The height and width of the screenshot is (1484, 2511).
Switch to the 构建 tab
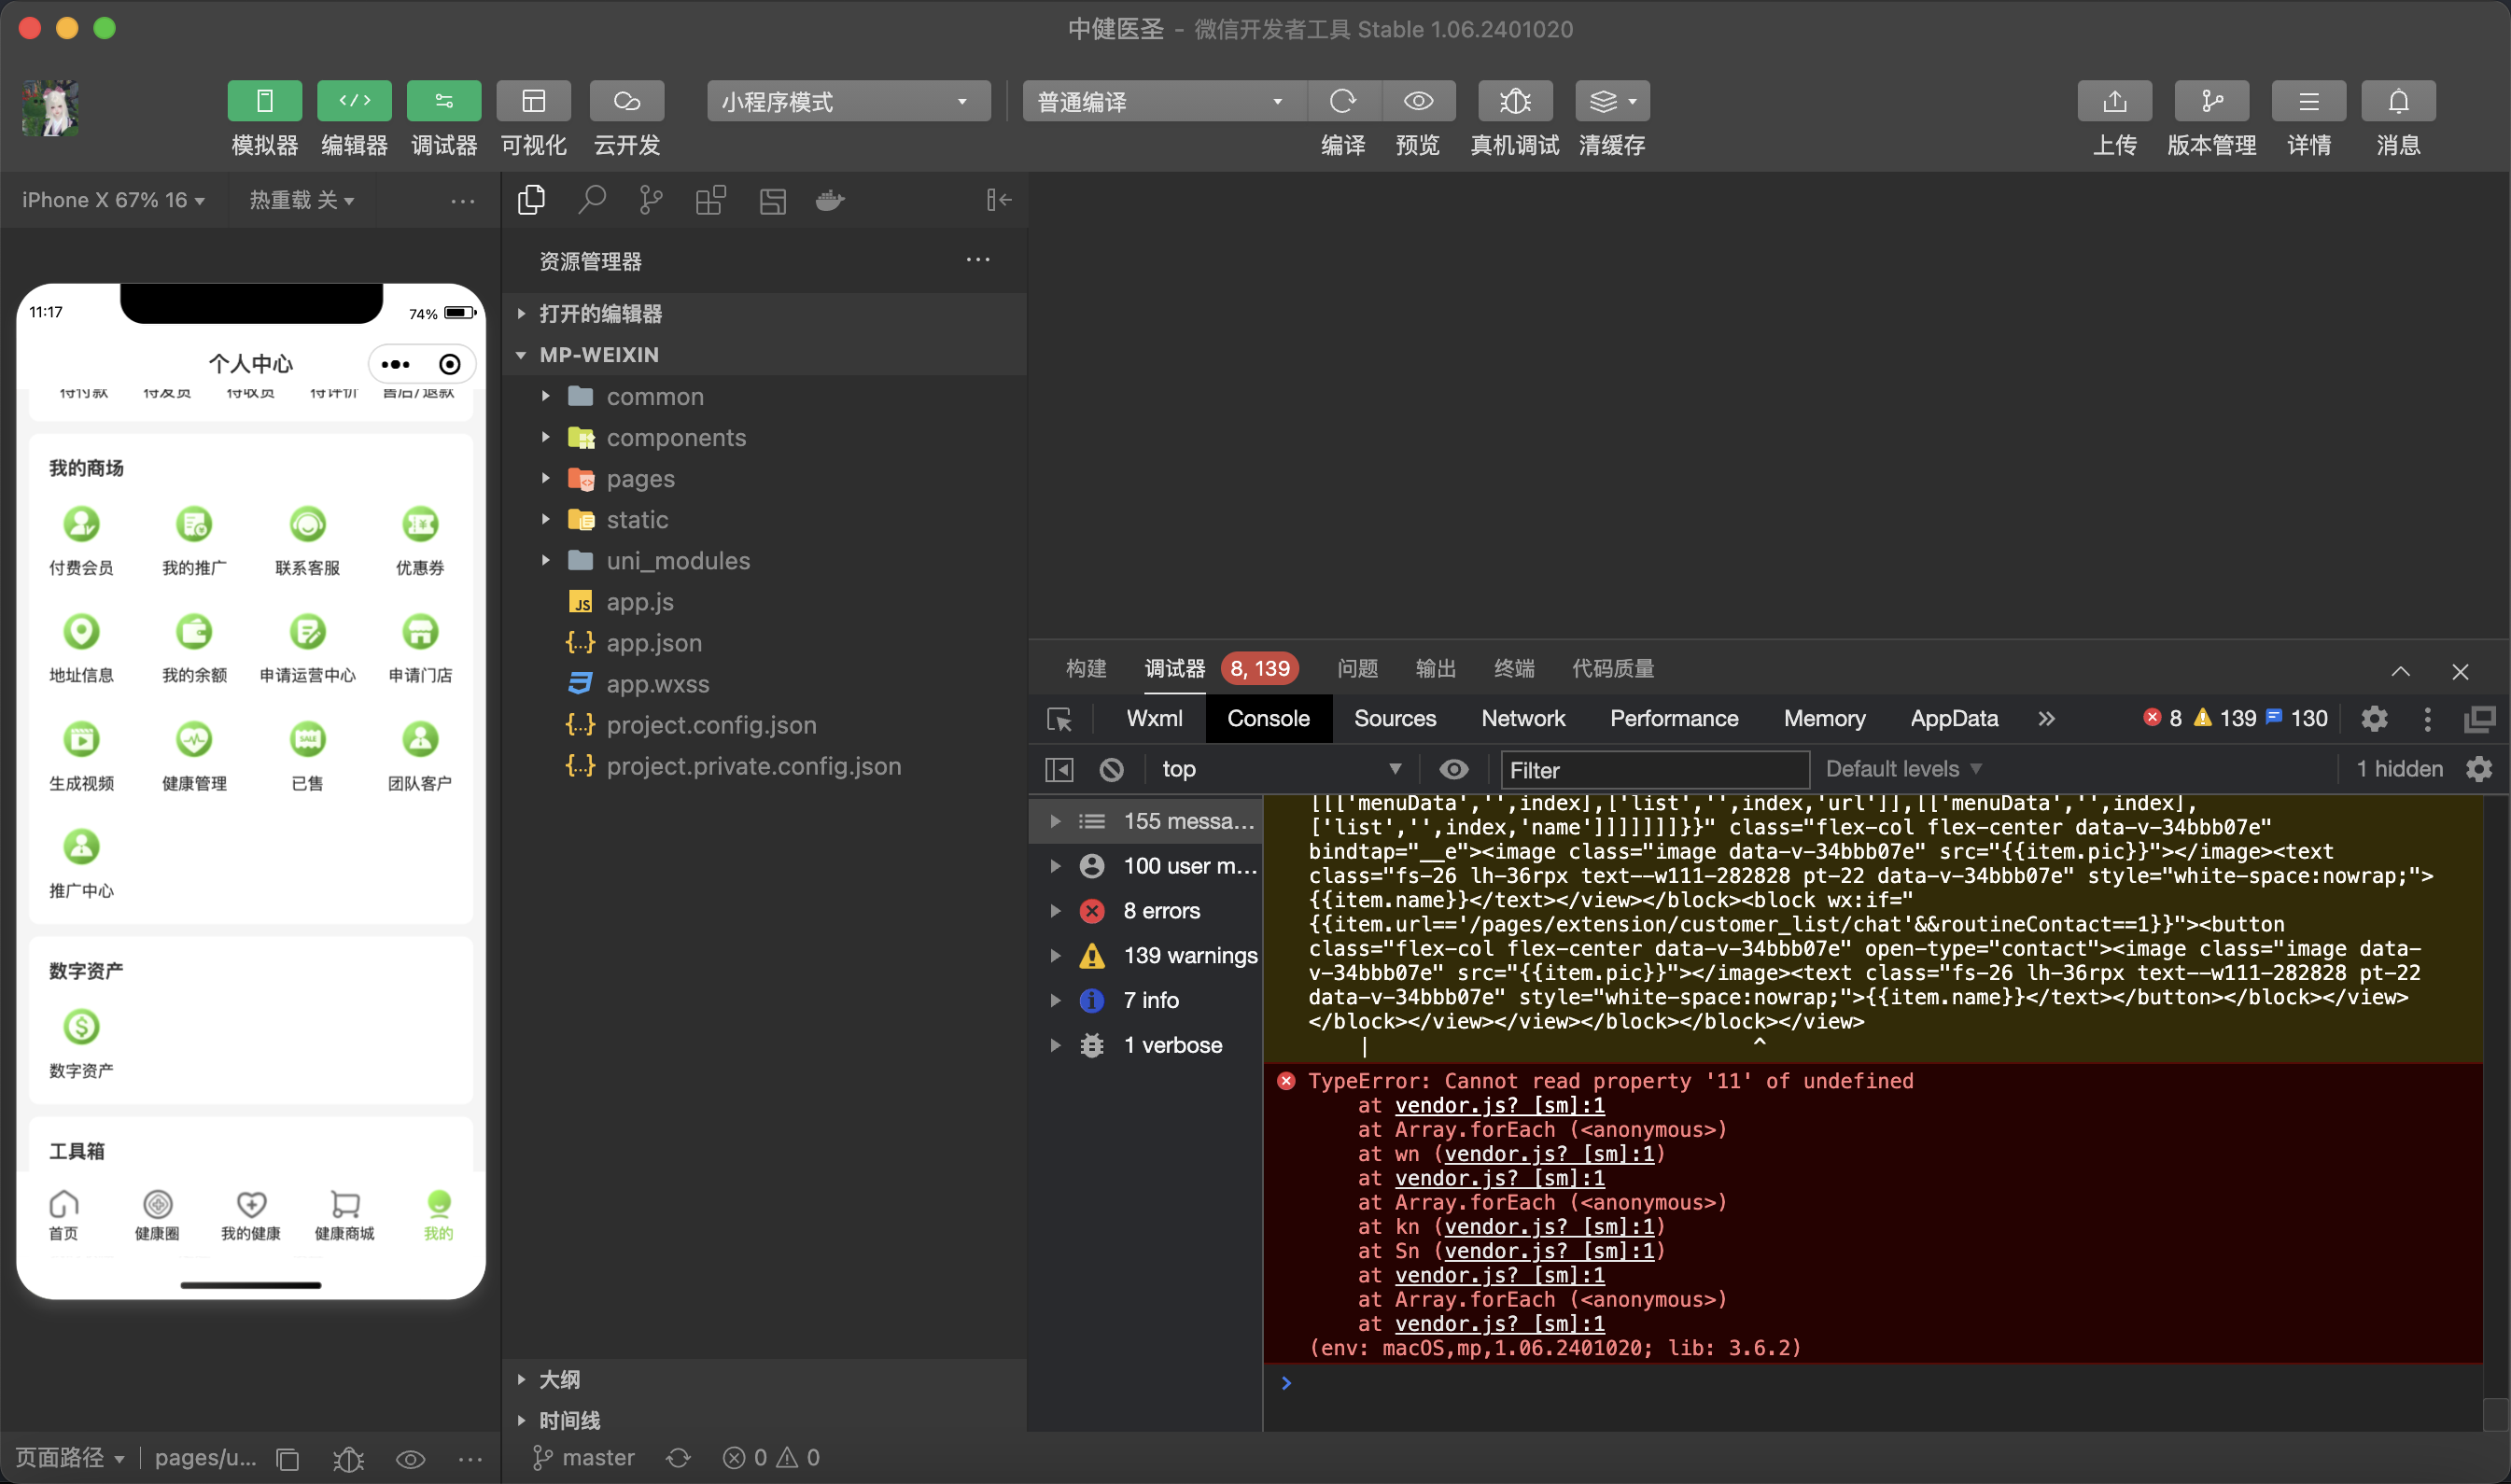click(x=1086, y=668)
